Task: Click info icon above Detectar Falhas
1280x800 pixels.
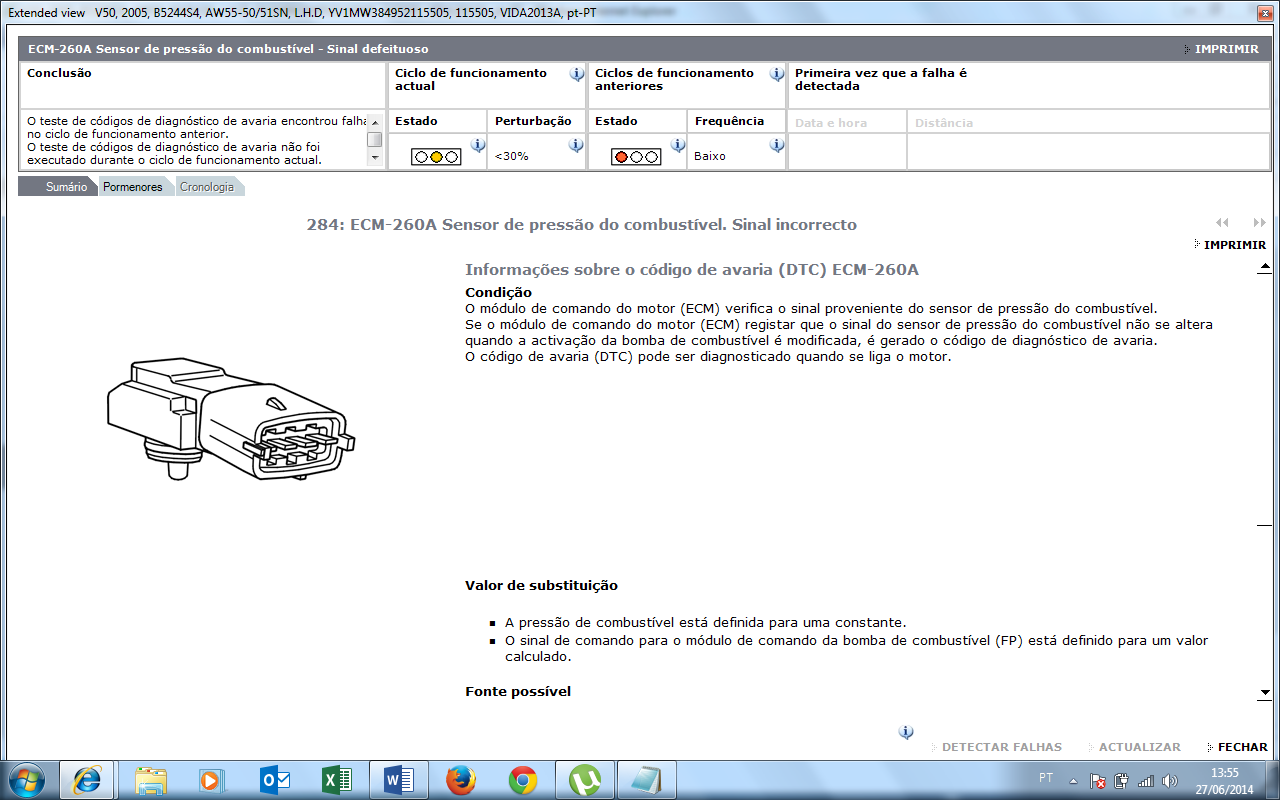Action: pos(906,732)
